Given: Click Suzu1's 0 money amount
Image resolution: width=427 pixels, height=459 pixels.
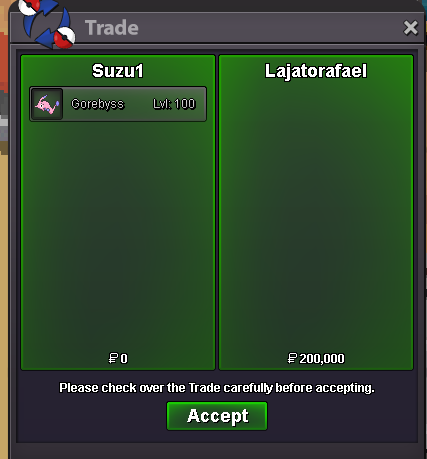Looking at the screenshot, I should [124, 359].
